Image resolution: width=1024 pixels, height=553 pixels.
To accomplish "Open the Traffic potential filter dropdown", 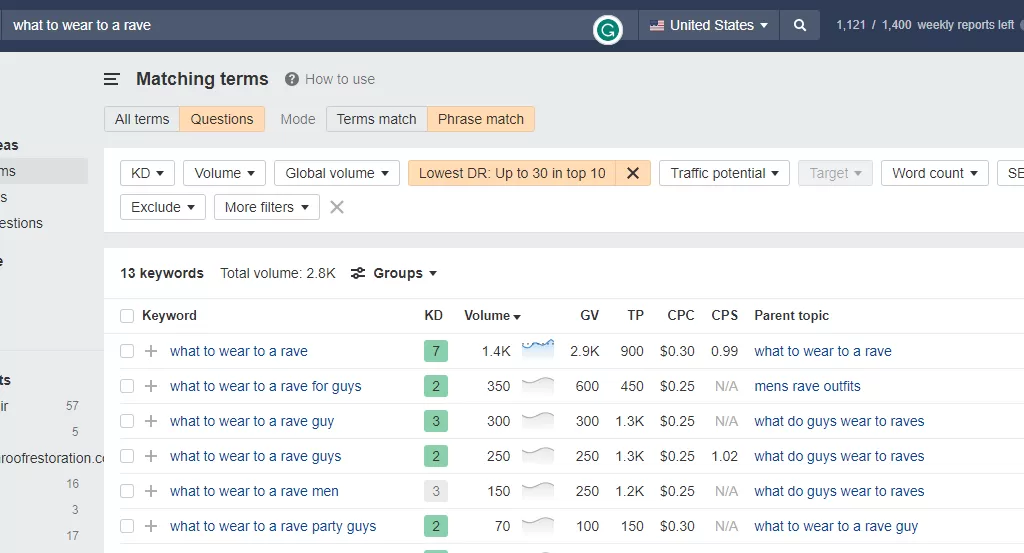I will pyautogui.click(x=724, y=173).
